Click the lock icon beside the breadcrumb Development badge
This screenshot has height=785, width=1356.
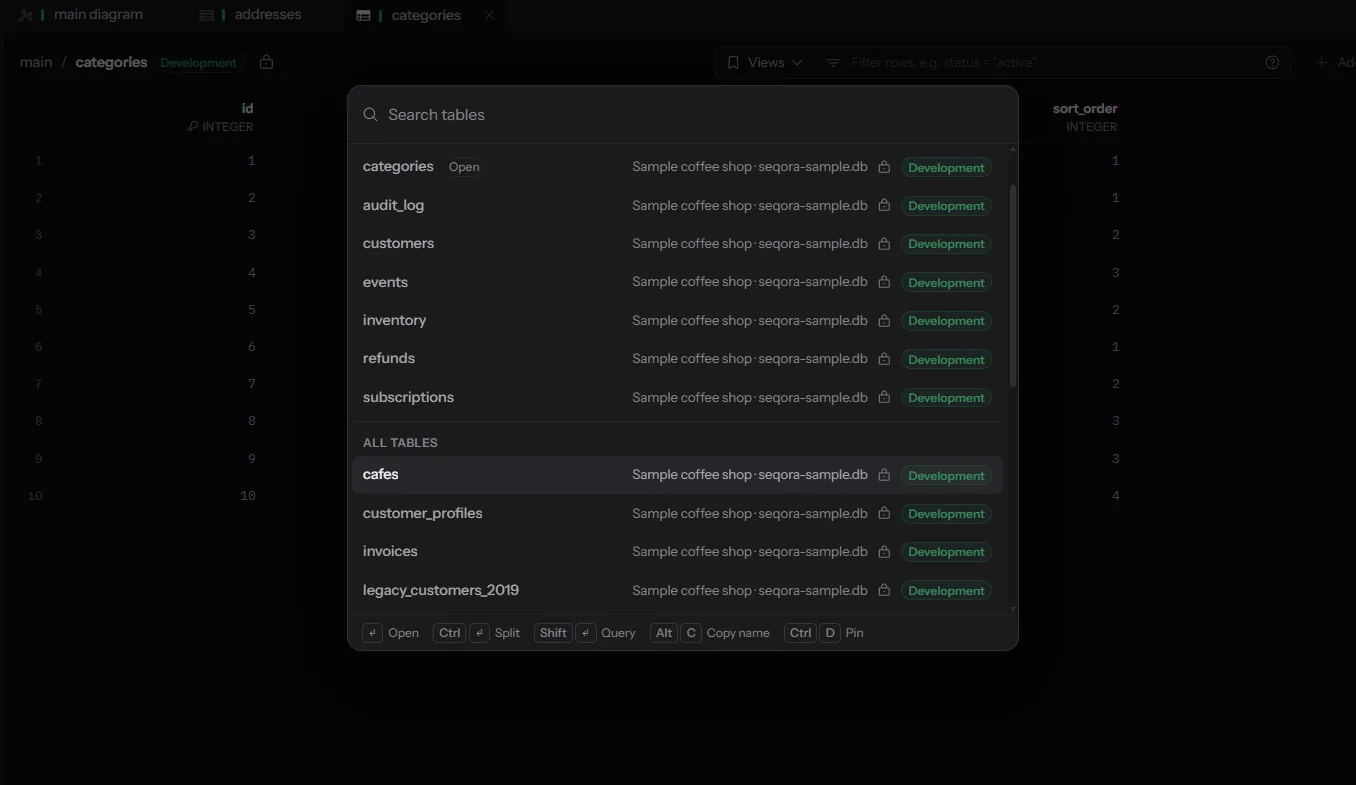(266, 62)
